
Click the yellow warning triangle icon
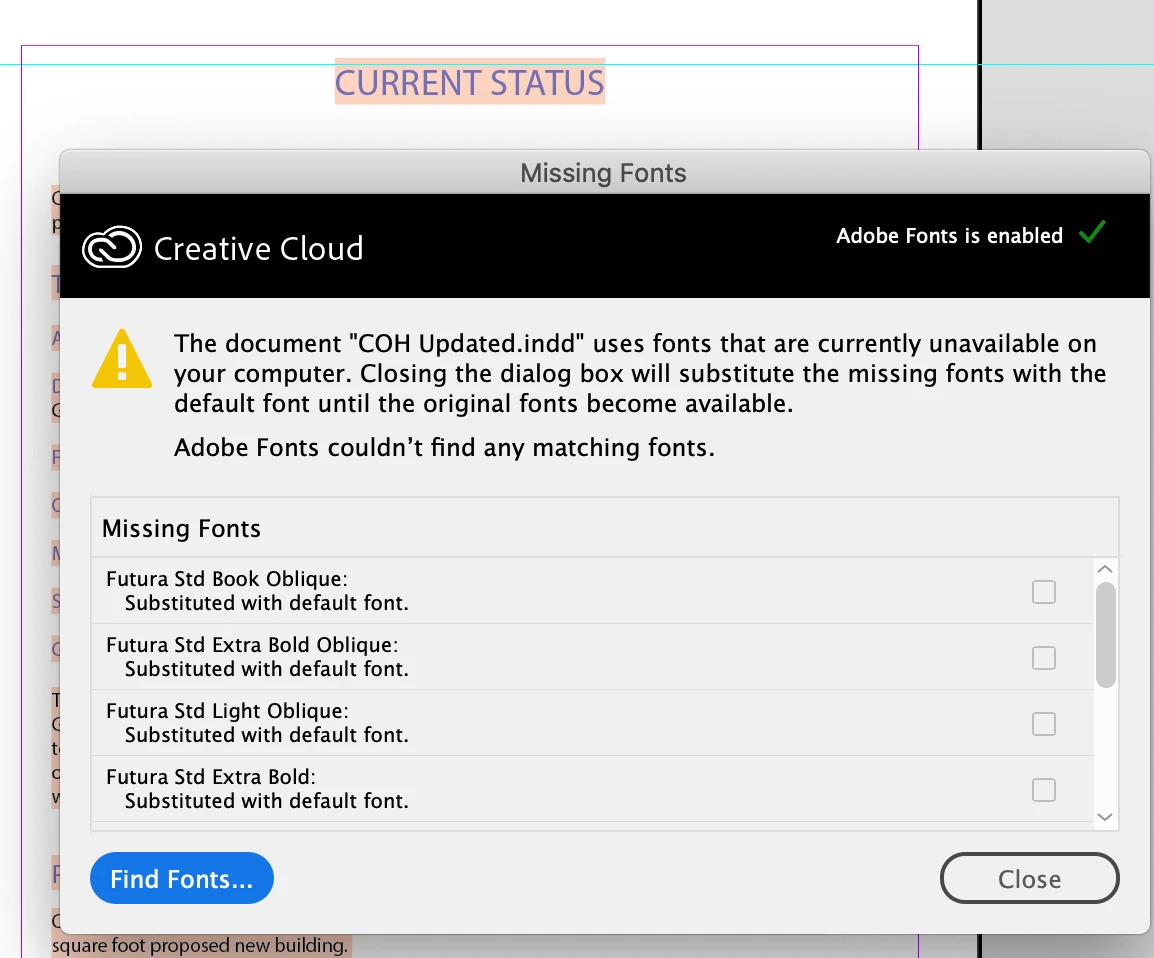[122, 359]
